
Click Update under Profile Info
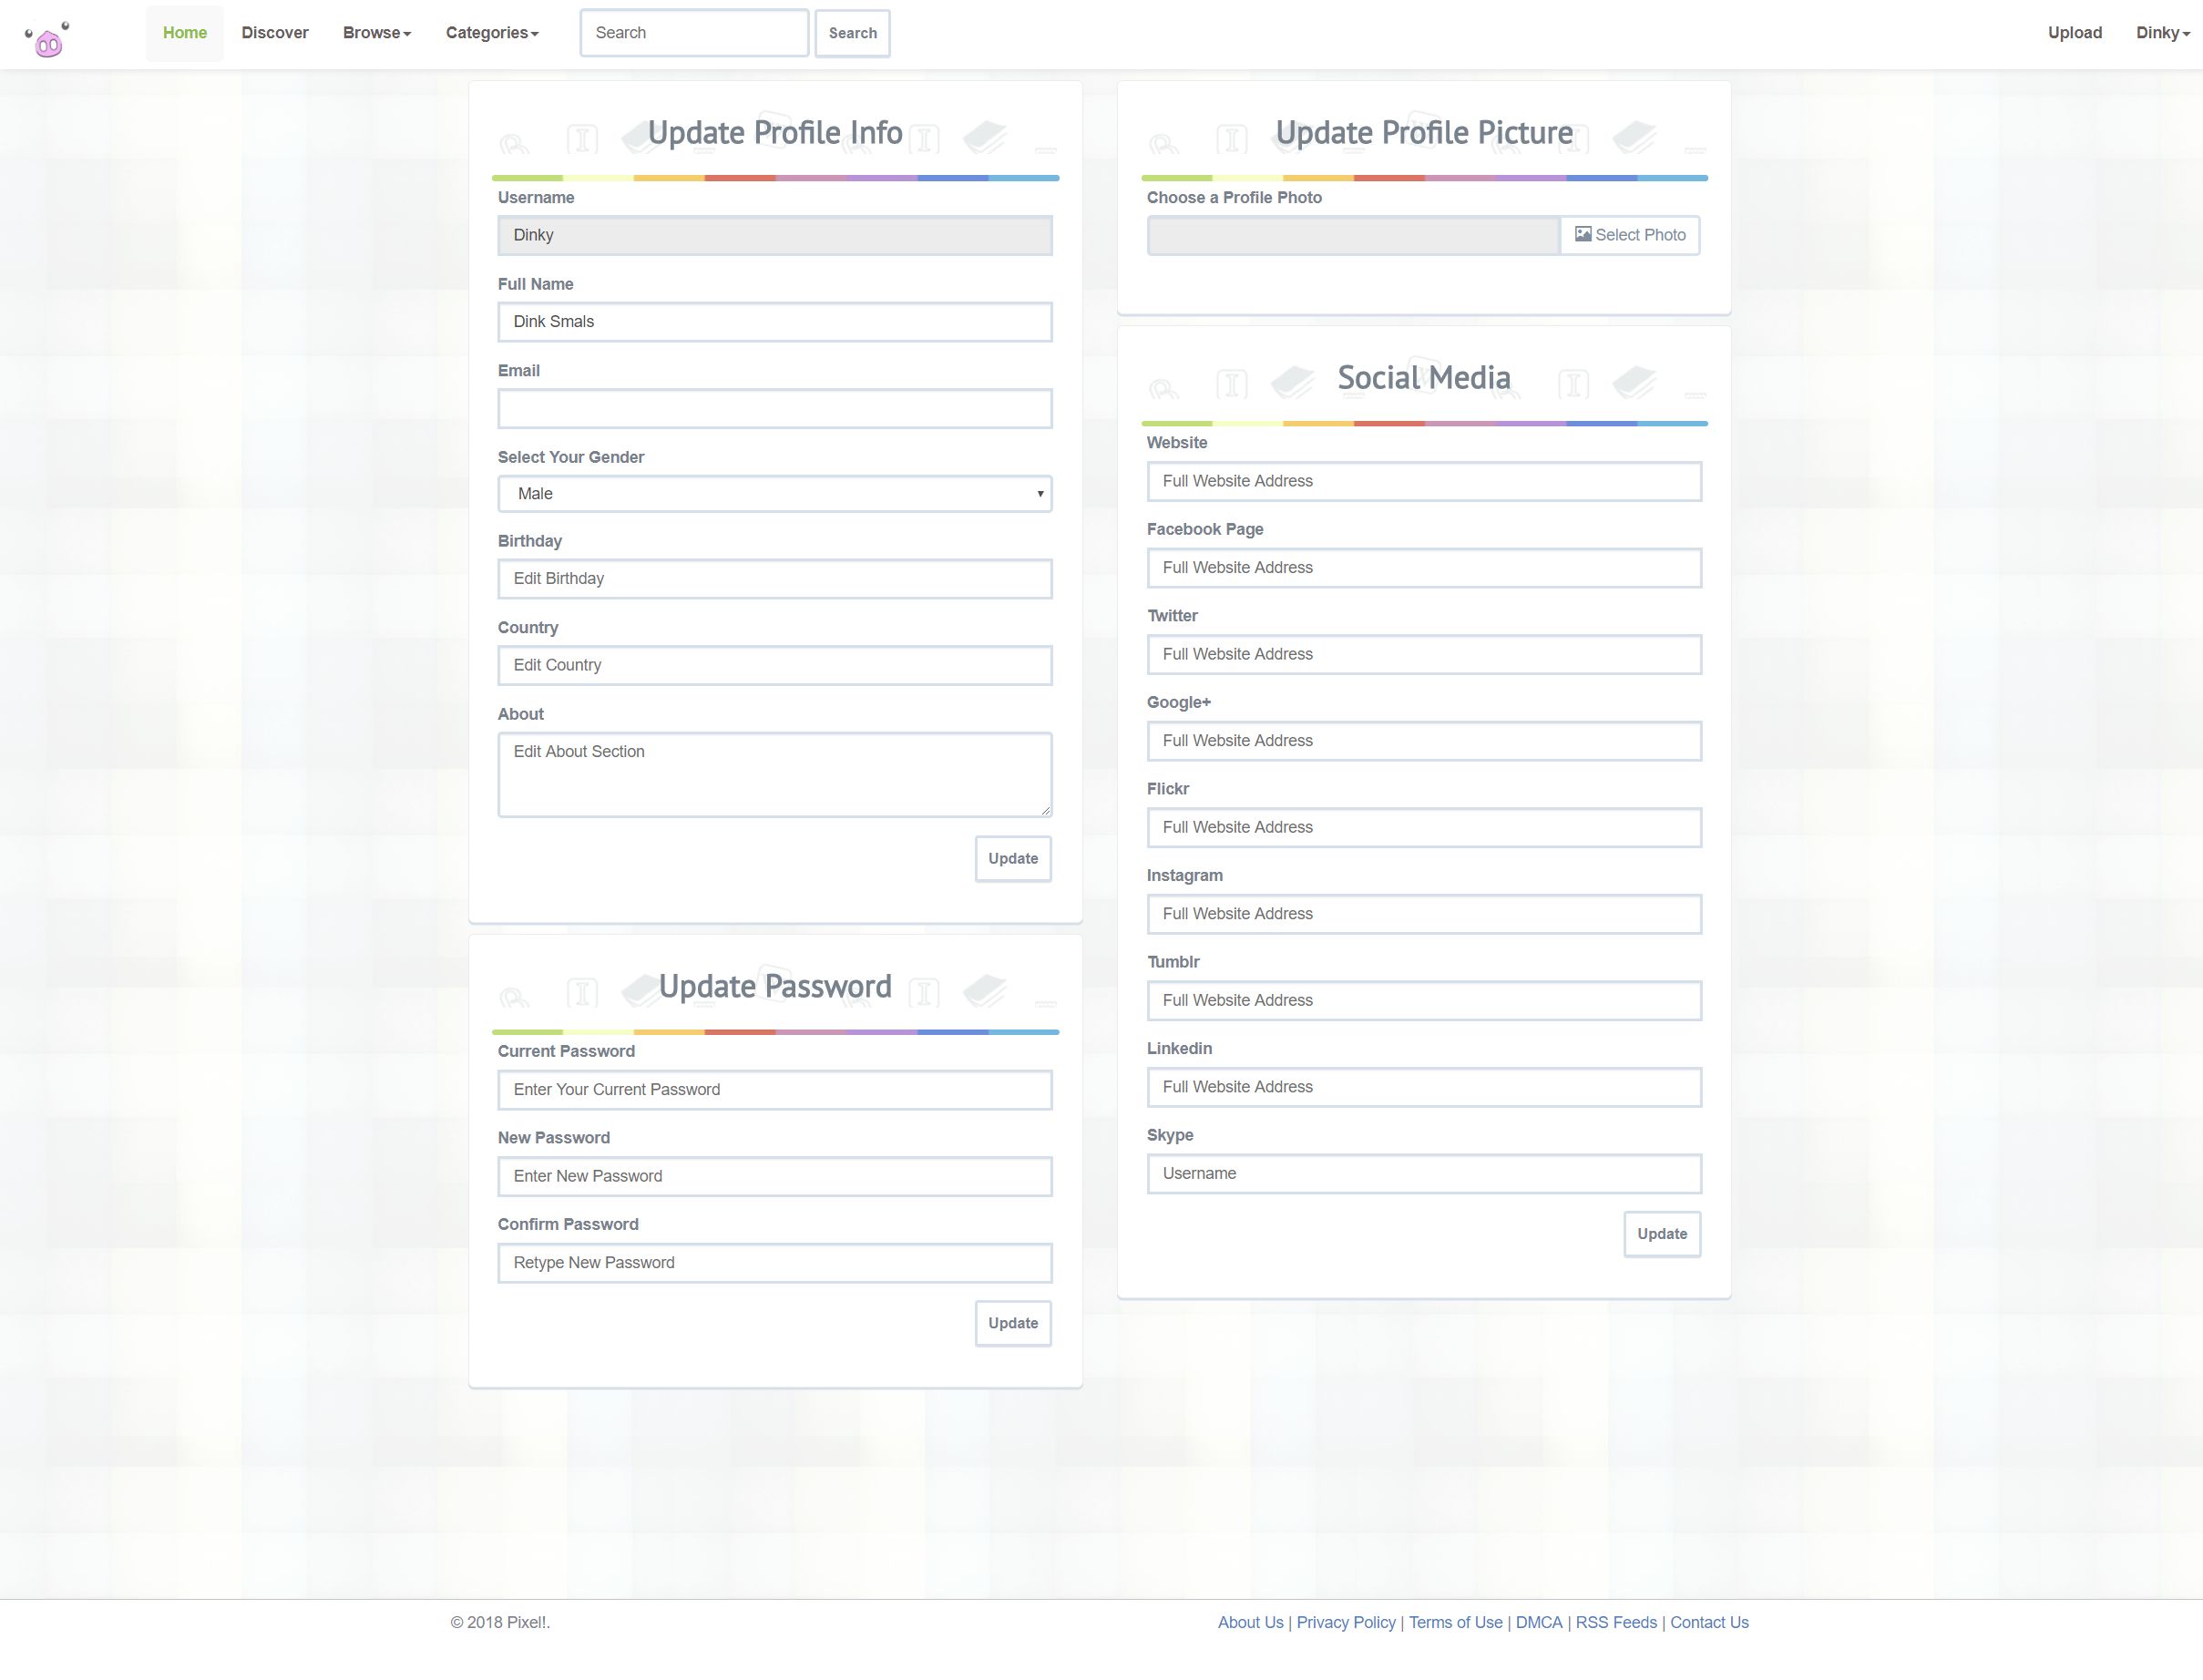pos(1012,859)
